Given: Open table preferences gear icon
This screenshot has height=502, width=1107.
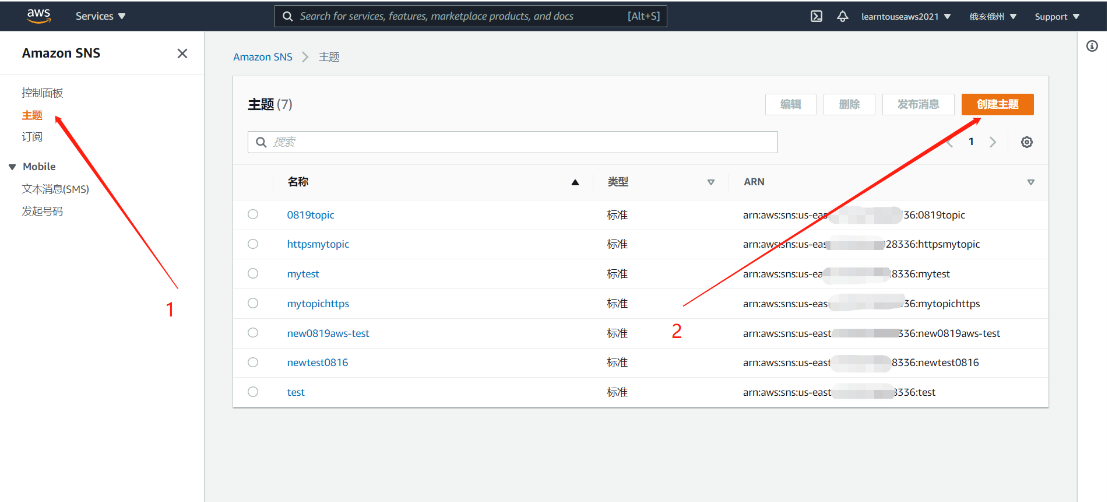Looking at the screenshot, I should [1027, 142].
